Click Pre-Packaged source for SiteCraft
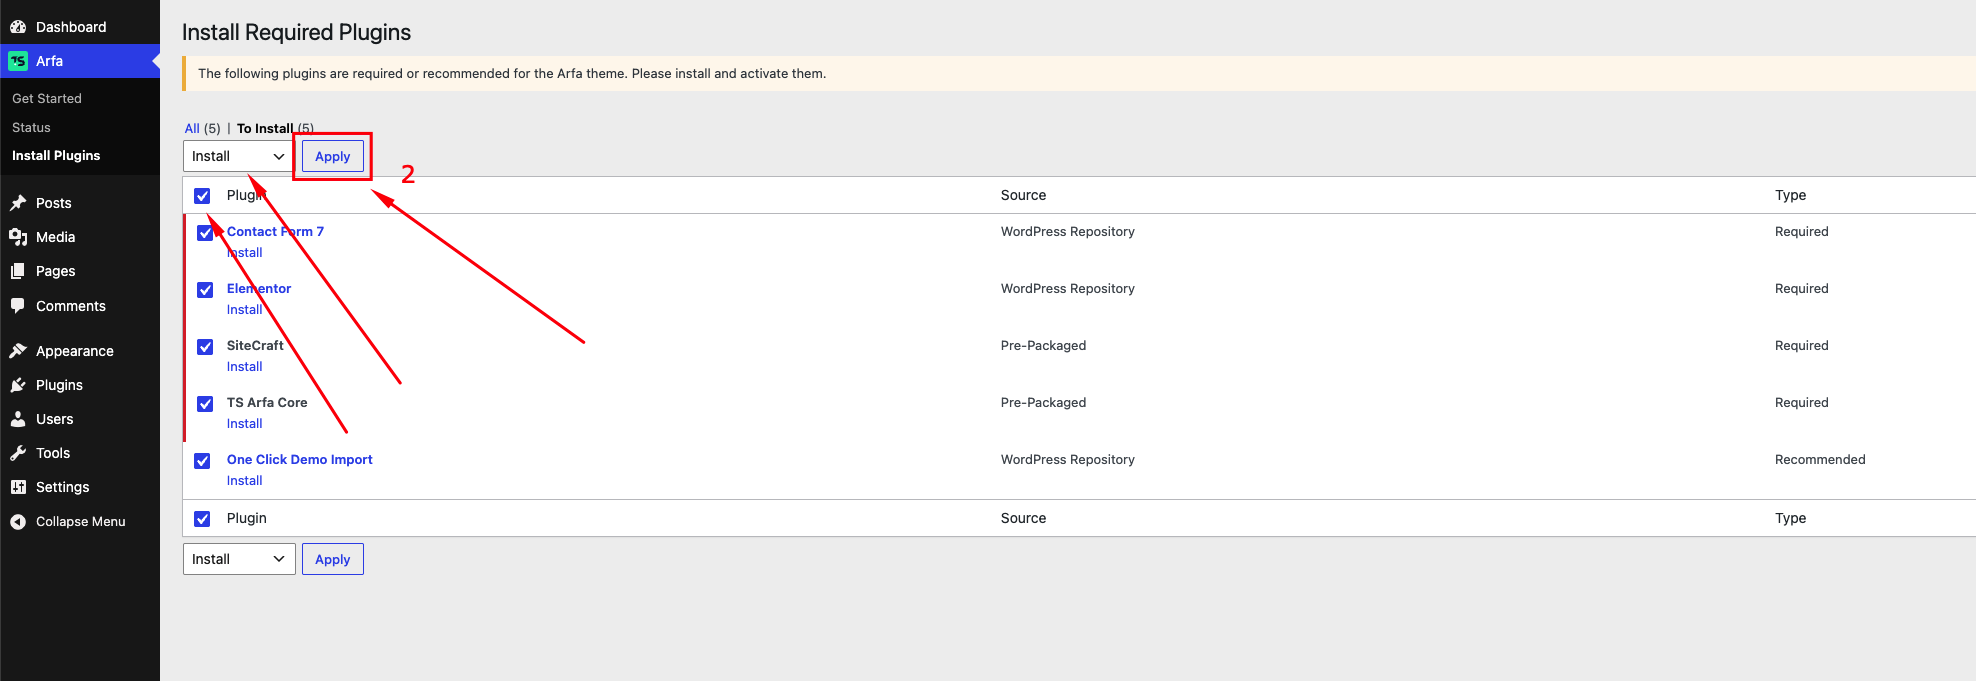 (1043, 345)
